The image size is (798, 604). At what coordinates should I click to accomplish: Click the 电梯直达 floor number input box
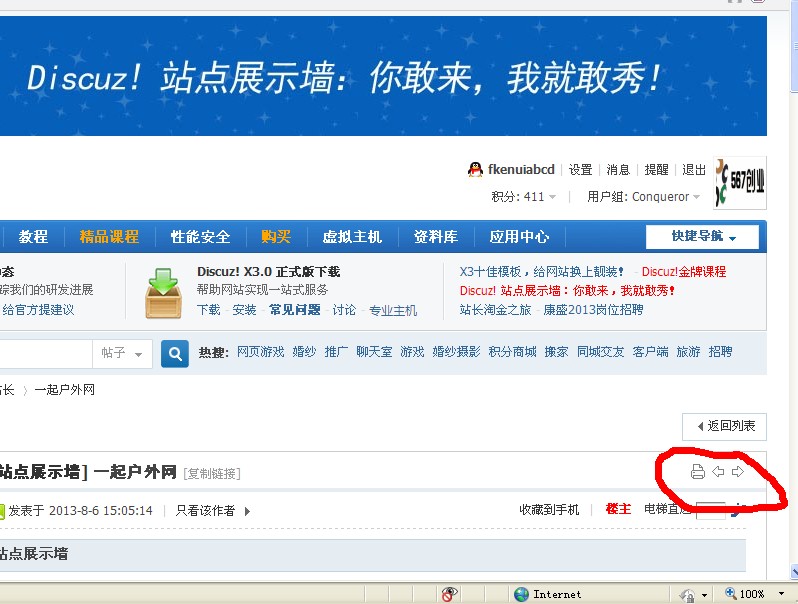(710, 510)
